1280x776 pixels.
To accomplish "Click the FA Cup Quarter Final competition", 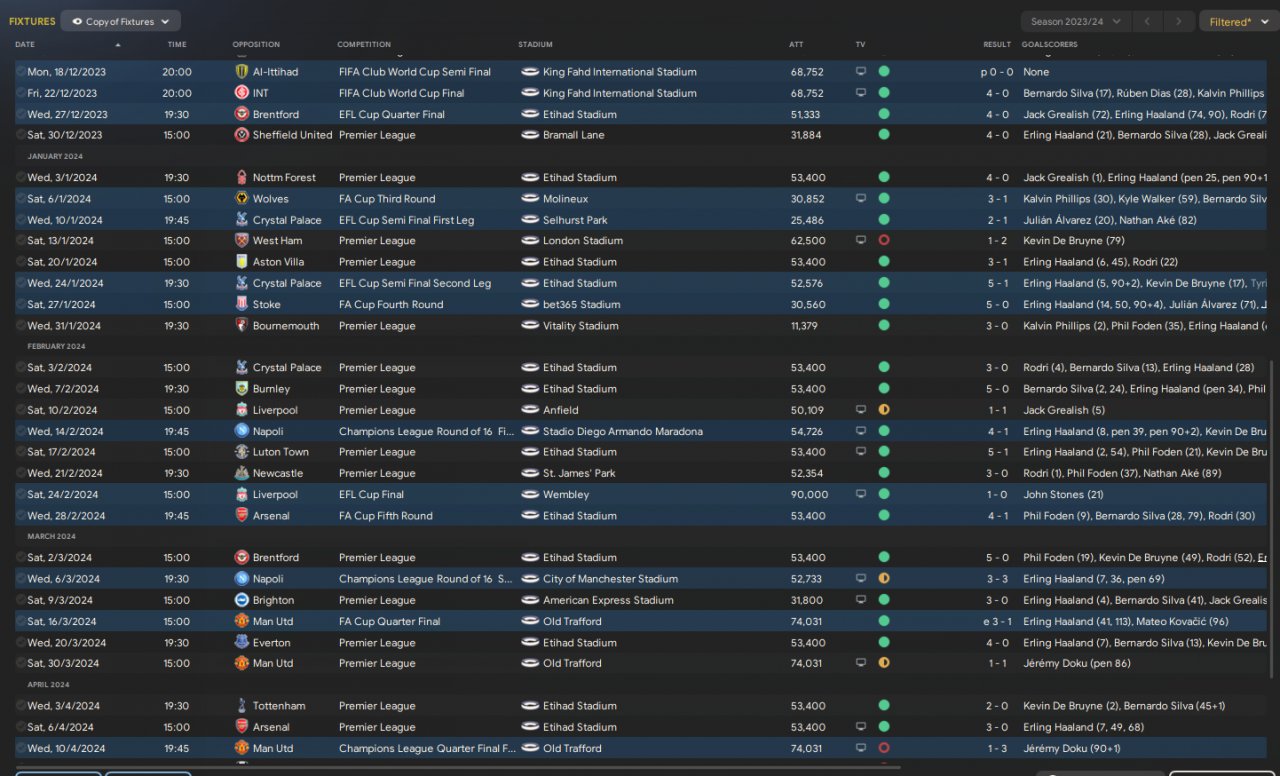I will coord(389,622).
